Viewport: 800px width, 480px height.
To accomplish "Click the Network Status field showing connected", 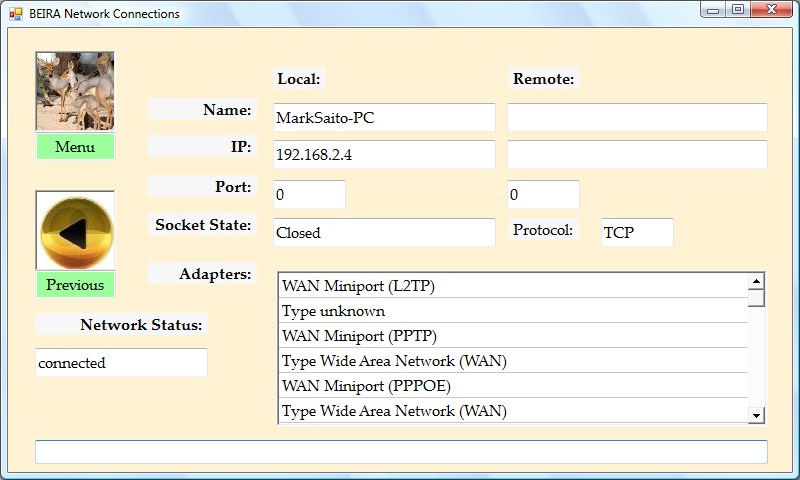I will [x=121, y=362].
